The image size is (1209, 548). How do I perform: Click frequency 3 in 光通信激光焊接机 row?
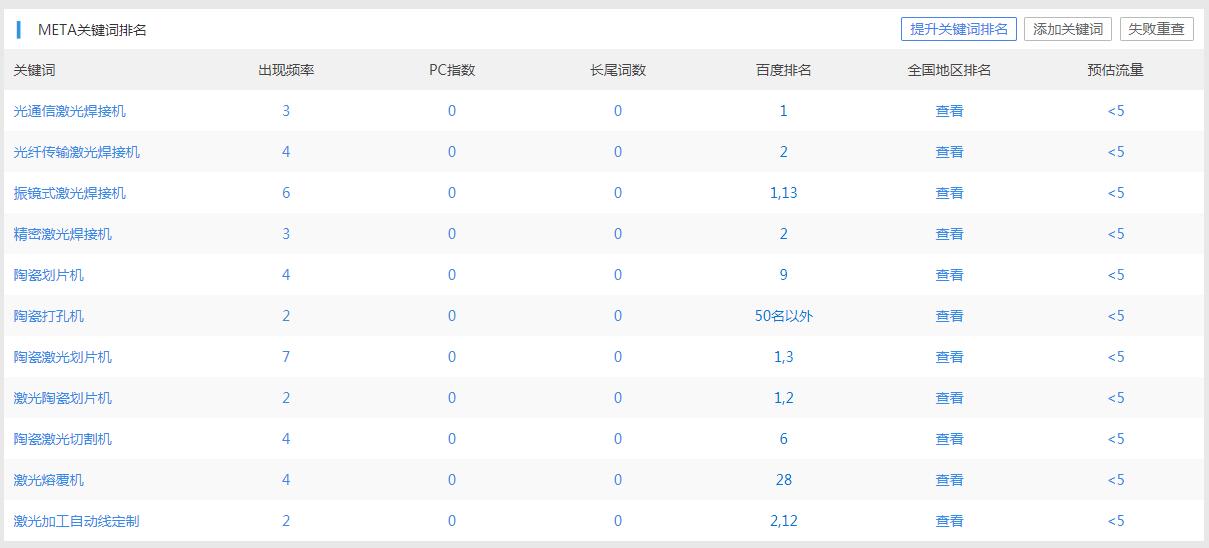(x=286, y=111)
